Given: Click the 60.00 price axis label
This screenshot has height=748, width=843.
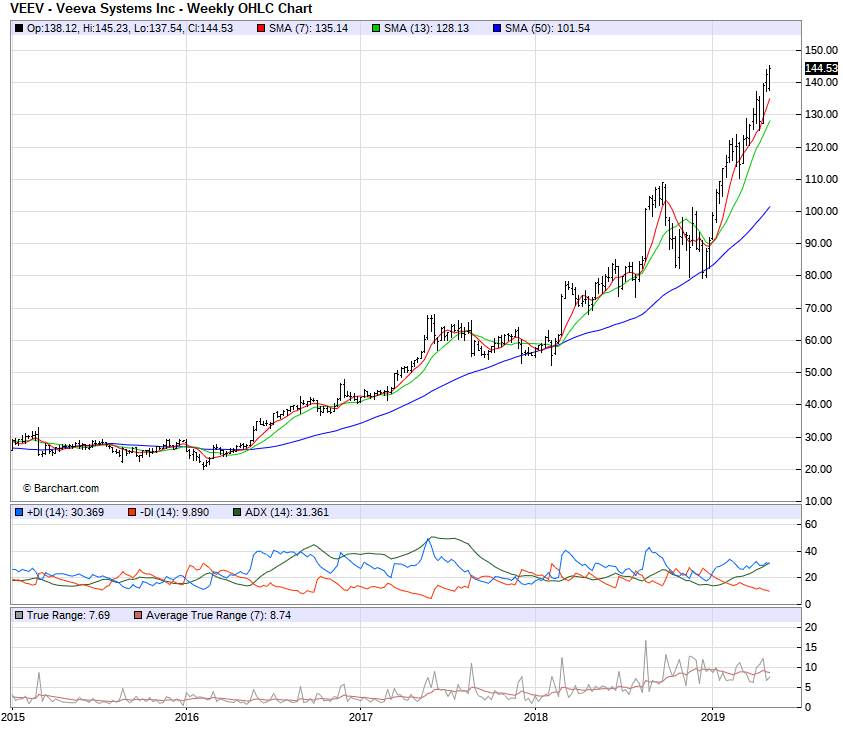Looking at the screenshot, I should [818, 340].
